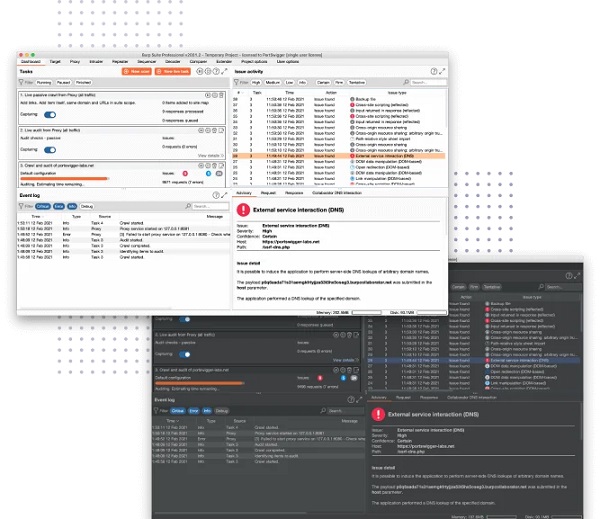Viewport: 600px width, 519px height.
Task: Open settings of task 1 Live passive crawl
Action: [x=215, y=95]
